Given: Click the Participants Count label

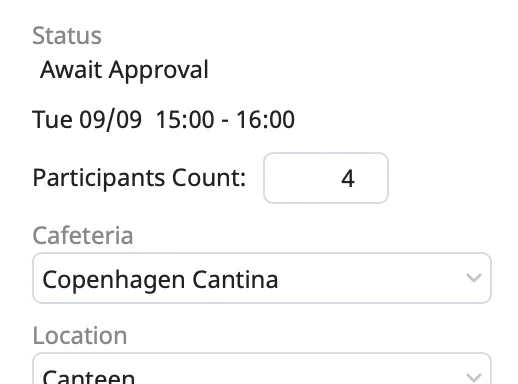Looking at the screenshot, I should click(139, 178).
